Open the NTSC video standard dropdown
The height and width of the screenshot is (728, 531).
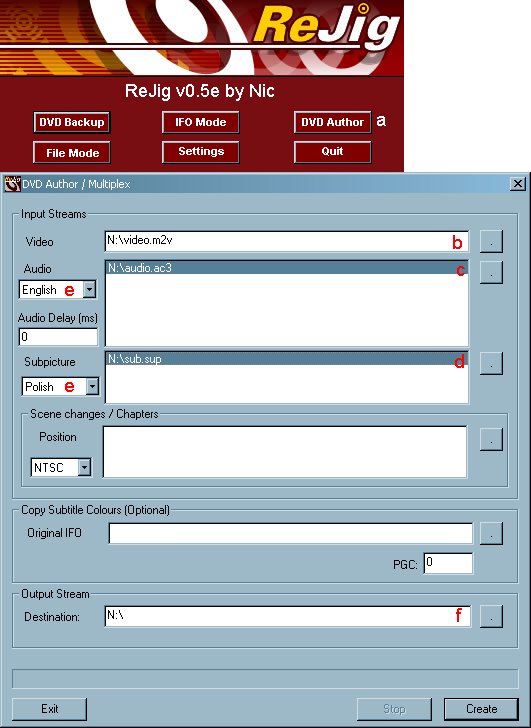pos(84,467)
